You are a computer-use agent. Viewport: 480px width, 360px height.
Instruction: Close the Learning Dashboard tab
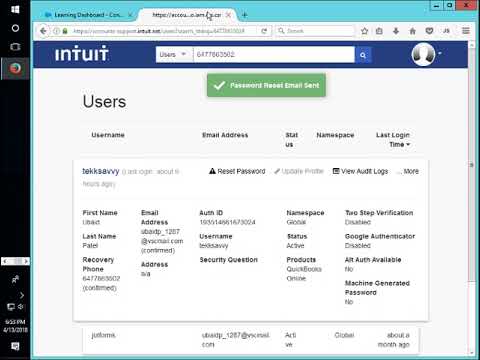tap(130, 15)
